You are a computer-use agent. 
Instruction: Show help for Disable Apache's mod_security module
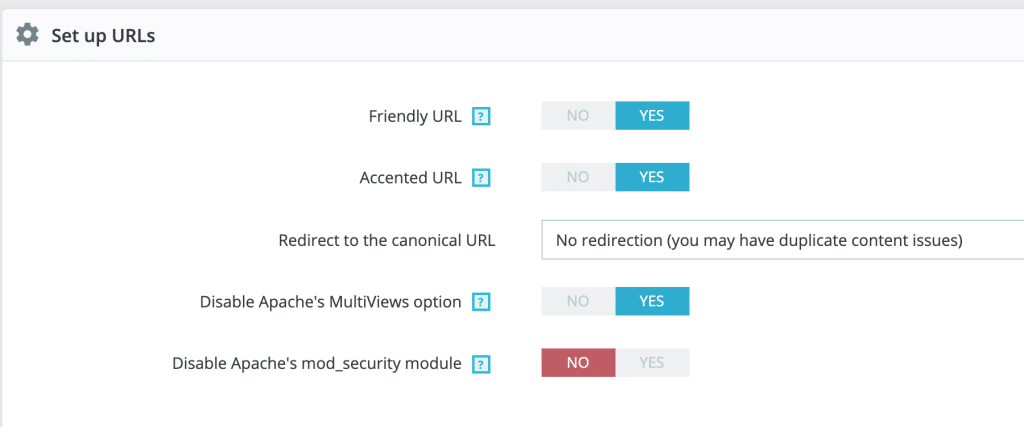(481, 364)
